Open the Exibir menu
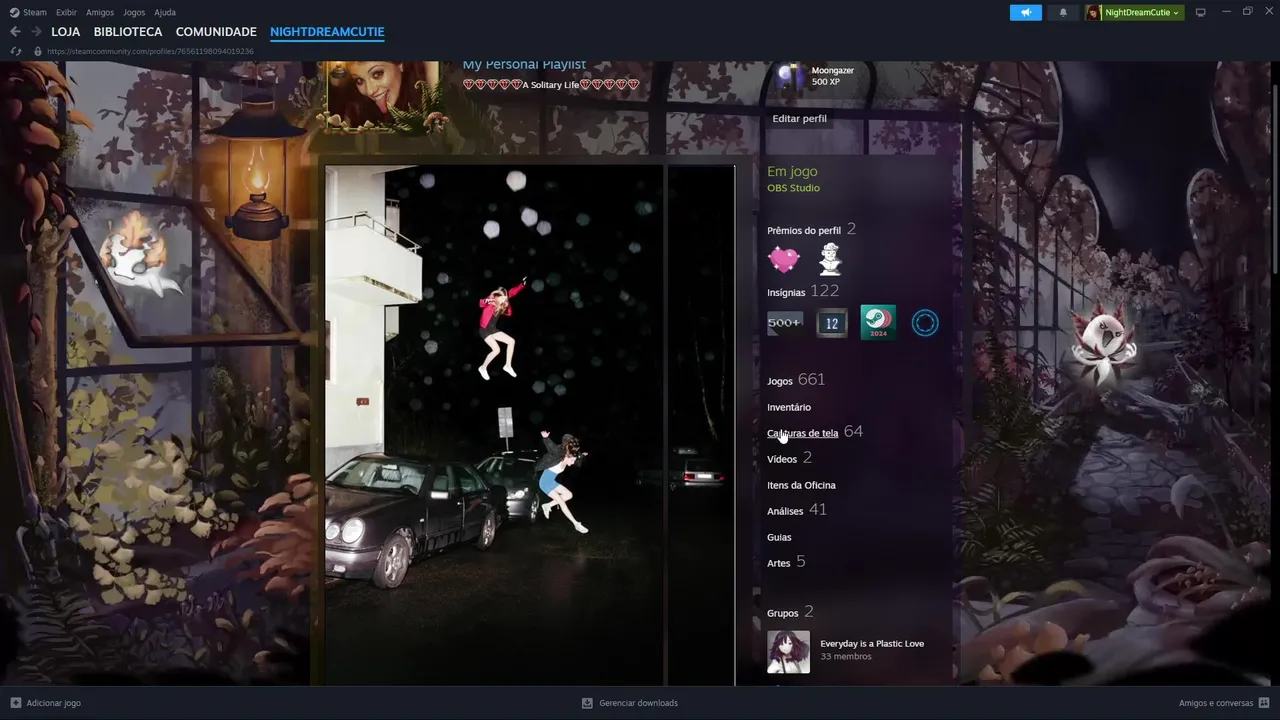Image resolution: width=1280 pixels, height=720 pixels. click(x=66, y=12)
